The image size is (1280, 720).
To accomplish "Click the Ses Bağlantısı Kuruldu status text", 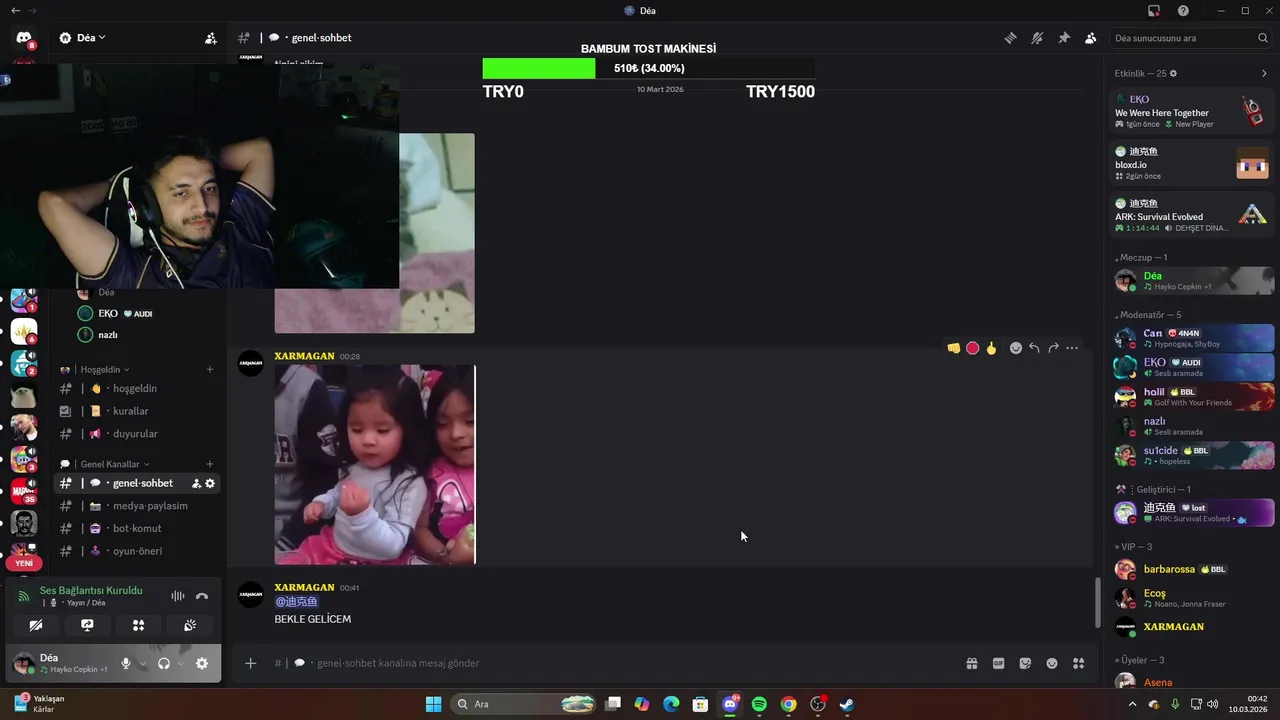I will pos(91,590).
